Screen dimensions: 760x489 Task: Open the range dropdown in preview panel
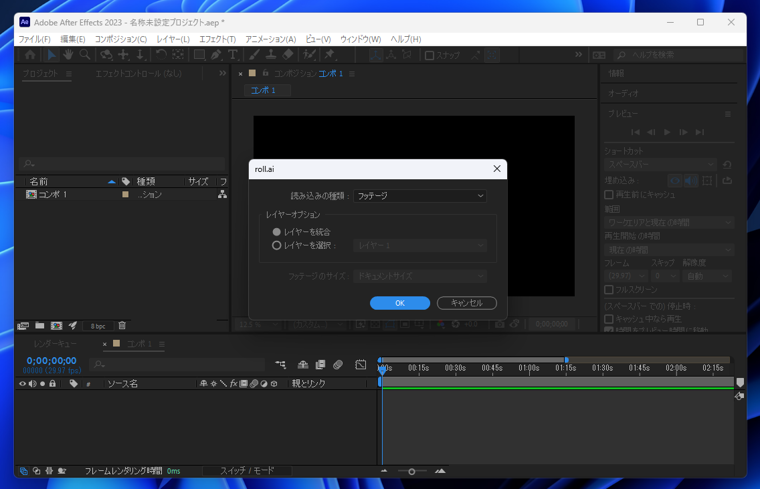(669, 222)
